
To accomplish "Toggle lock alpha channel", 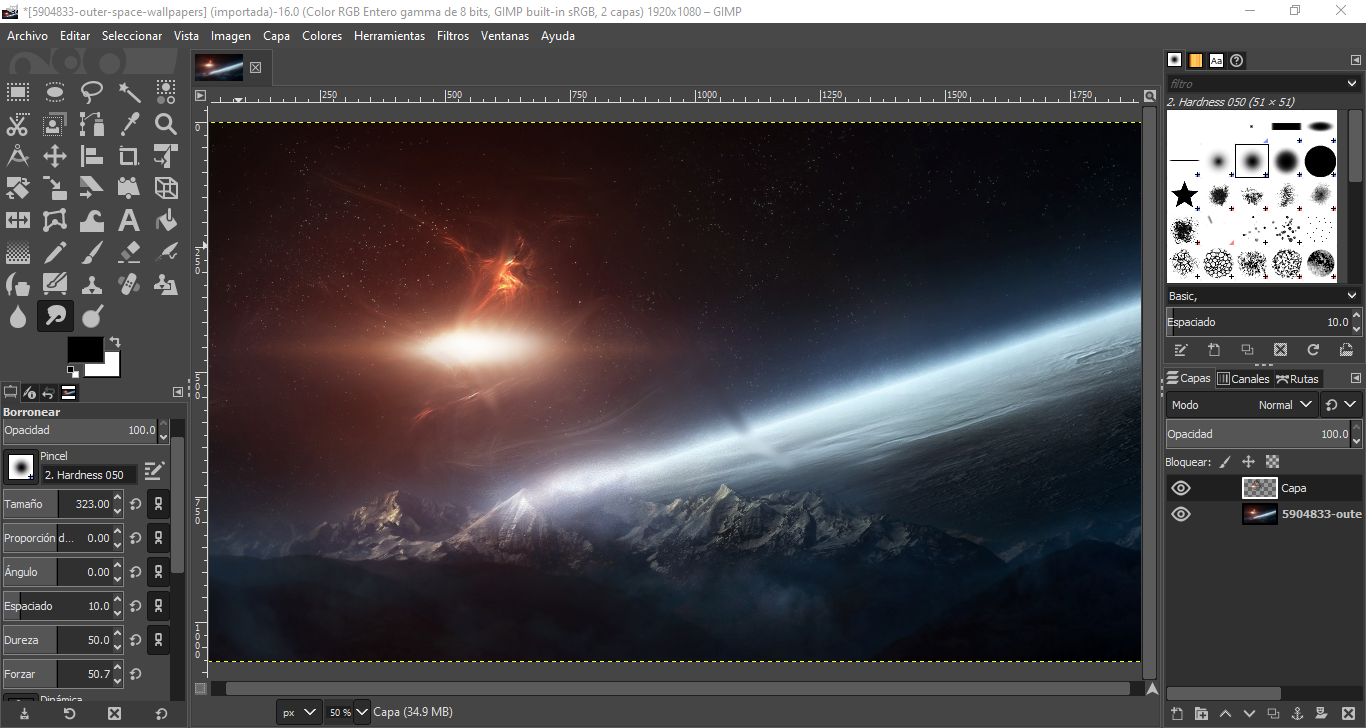I will coord(1272,462).
